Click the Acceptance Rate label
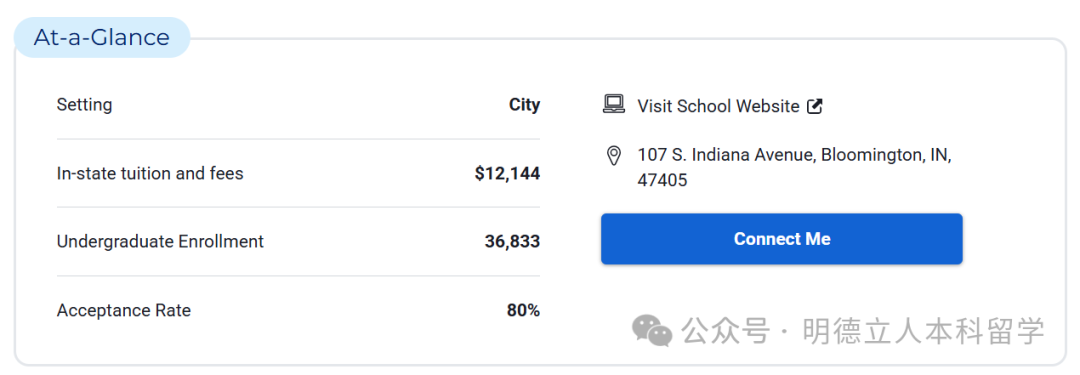The height and width of the screenshot is (375, 1080). point(123,311)
